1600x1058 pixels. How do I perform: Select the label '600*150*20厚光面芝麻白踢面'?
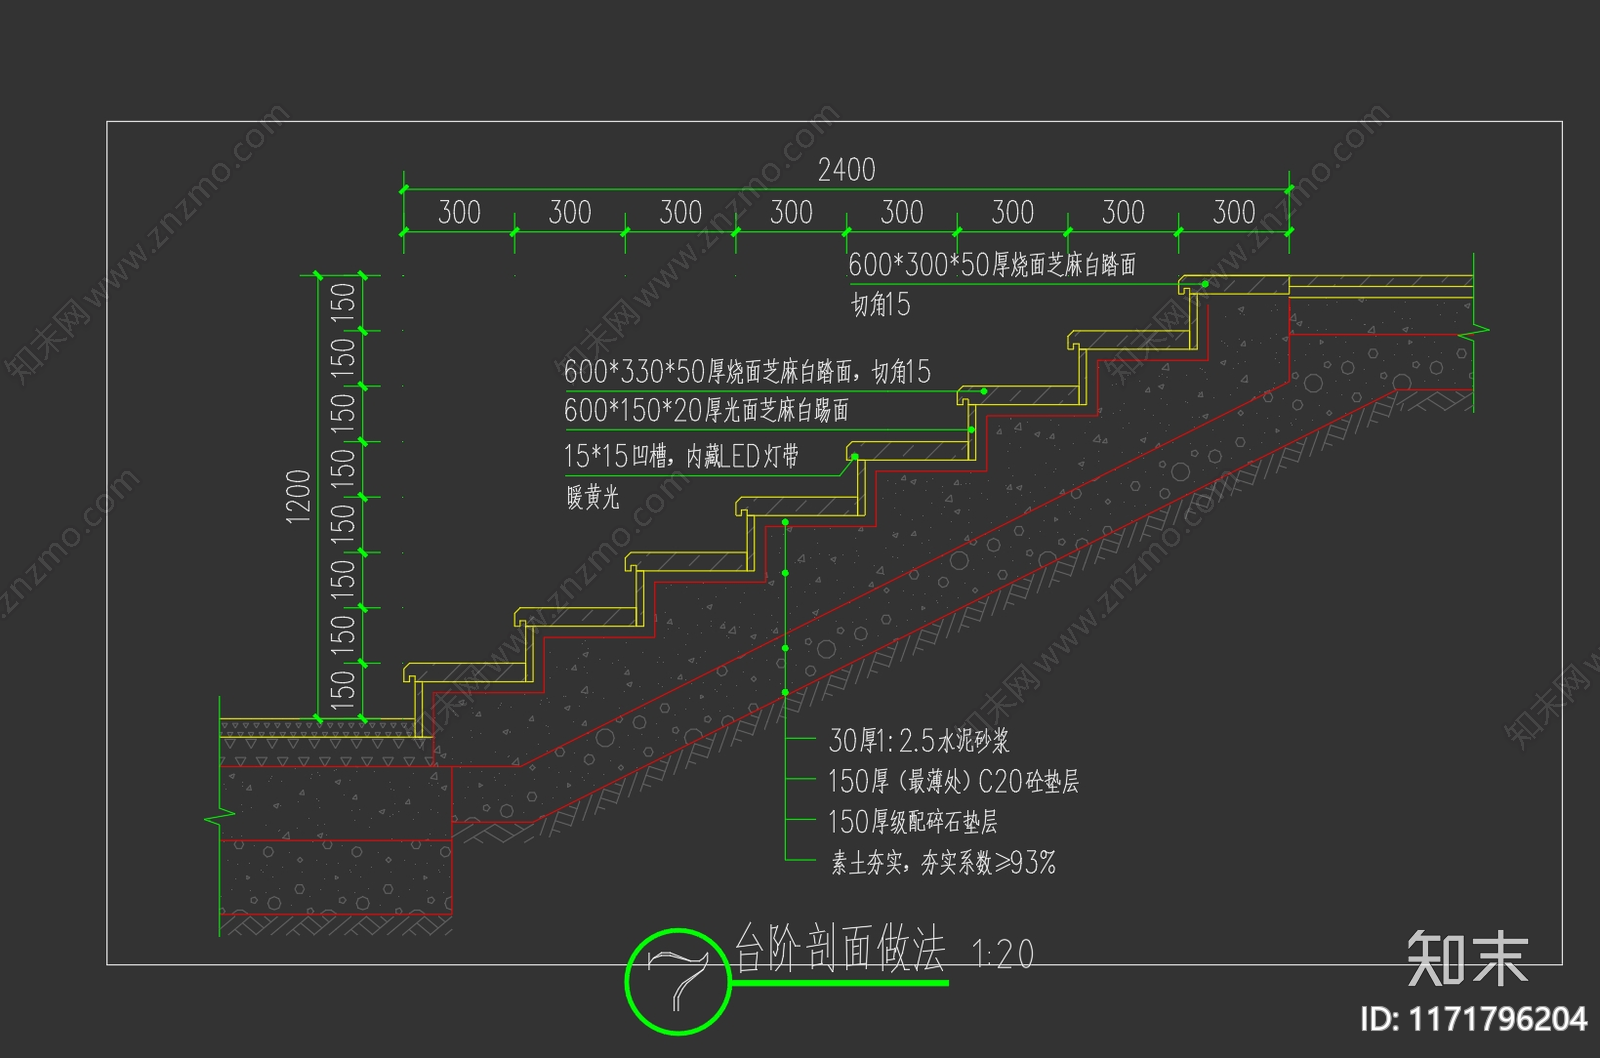(x=706, y=410)
